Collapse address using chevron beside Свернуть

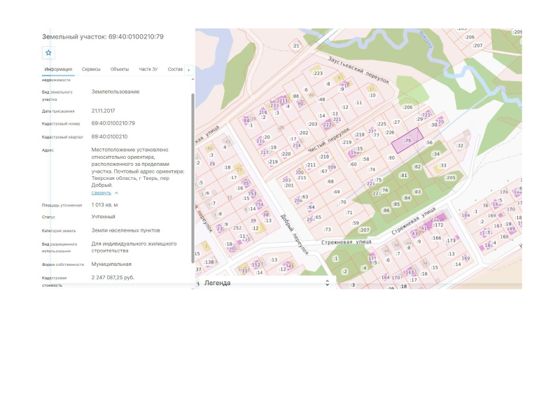116,193
